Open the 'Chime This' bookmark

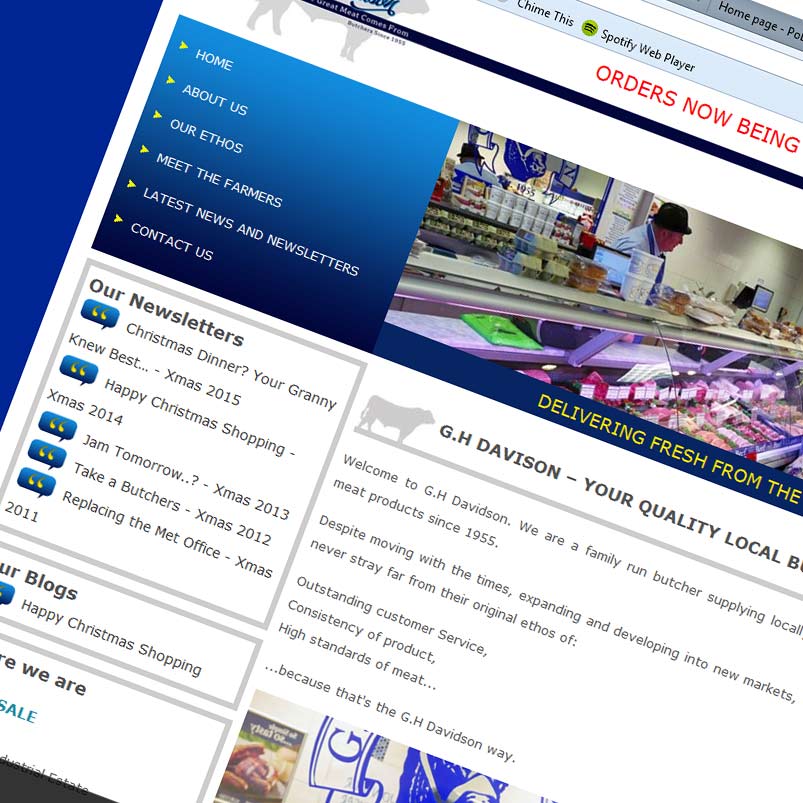545,12
